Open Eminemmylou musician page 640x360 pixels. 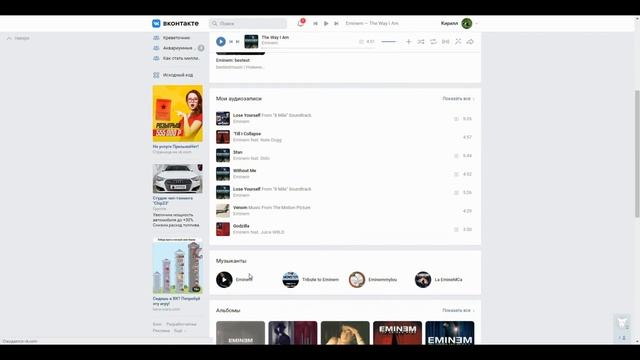point(373,280)
